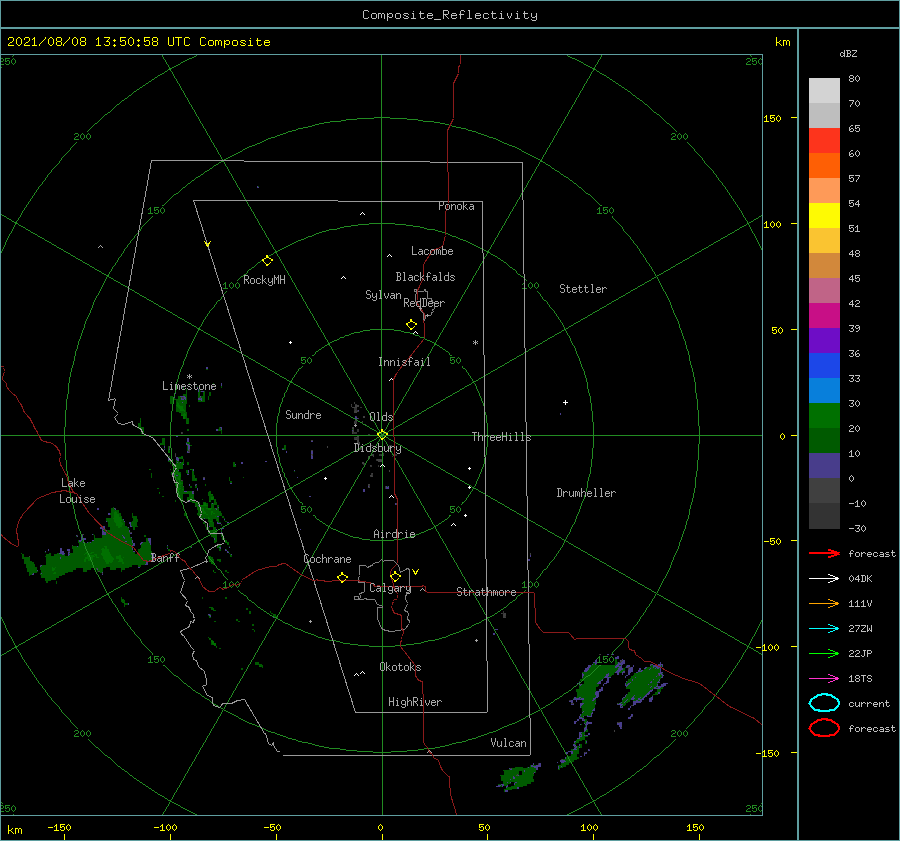Click the Lake Louise label
Image resolution: width=900 pixels, height=841 pixels.
pos(77,491)
